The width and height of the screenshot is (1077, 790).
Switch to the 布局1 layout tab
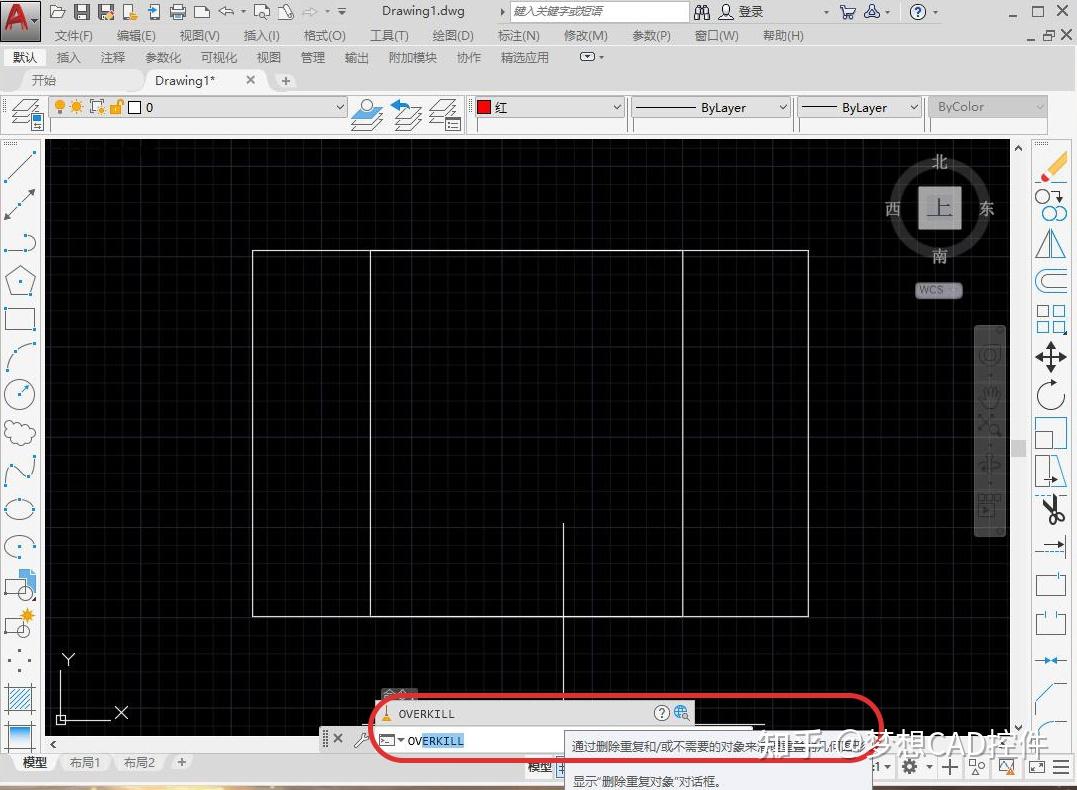pyautogui.click(x=85, y=762)
